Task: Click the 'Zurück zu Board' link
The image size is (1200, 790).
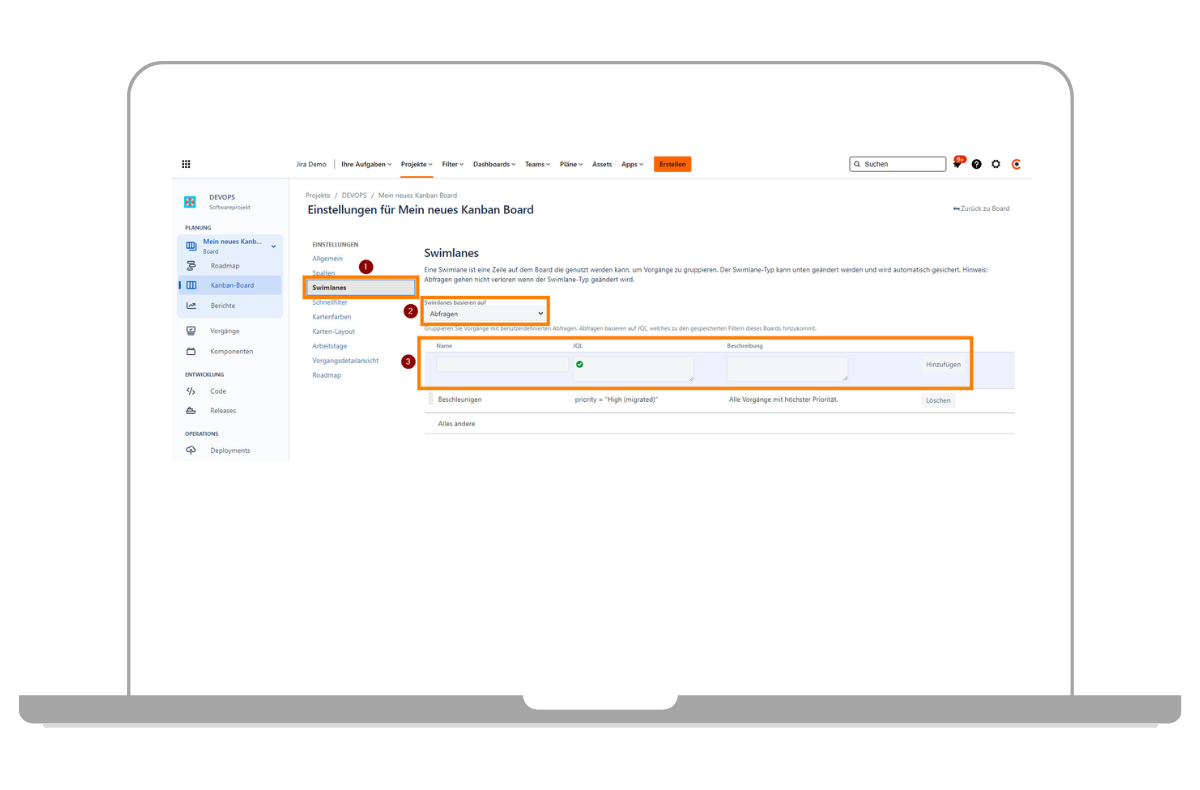Action: click(x=981, y=209)
